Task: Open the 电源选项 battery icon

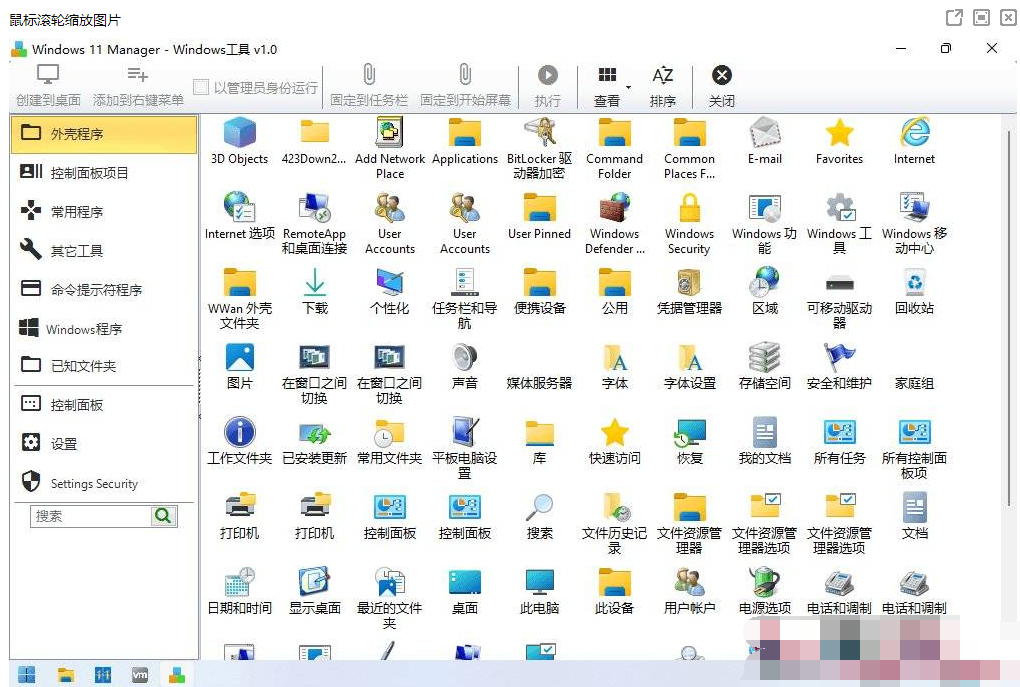Action: (x=764, y=590)
